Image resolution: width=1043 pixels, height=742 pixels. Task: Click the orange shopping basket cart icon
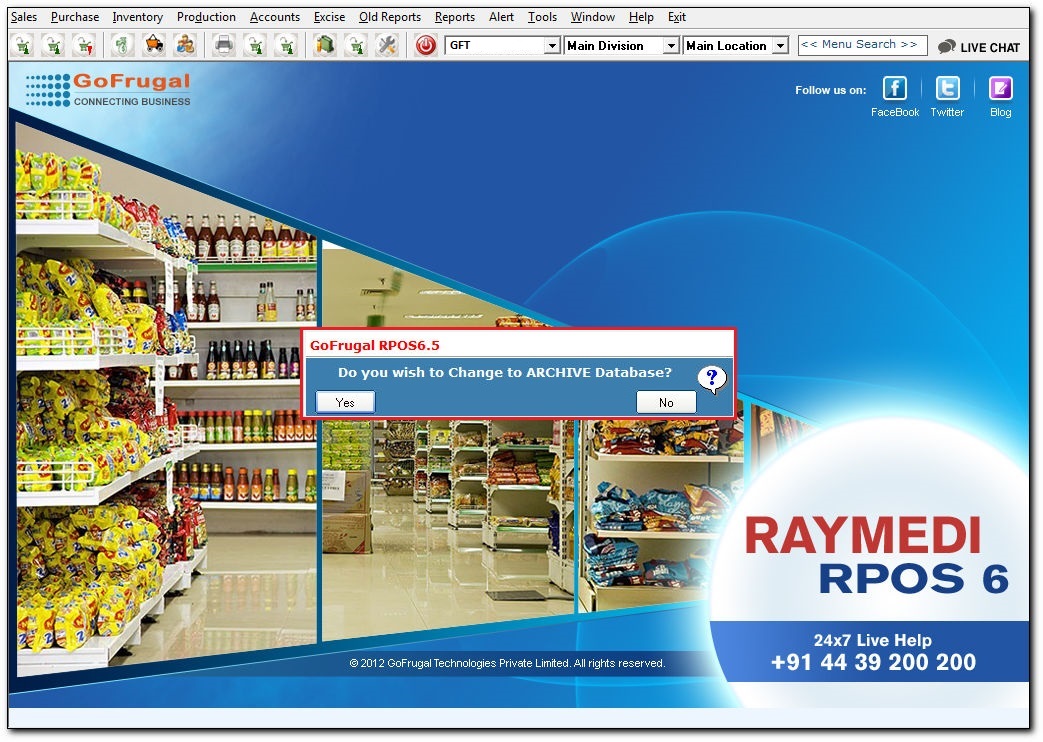tap(154, 45)
